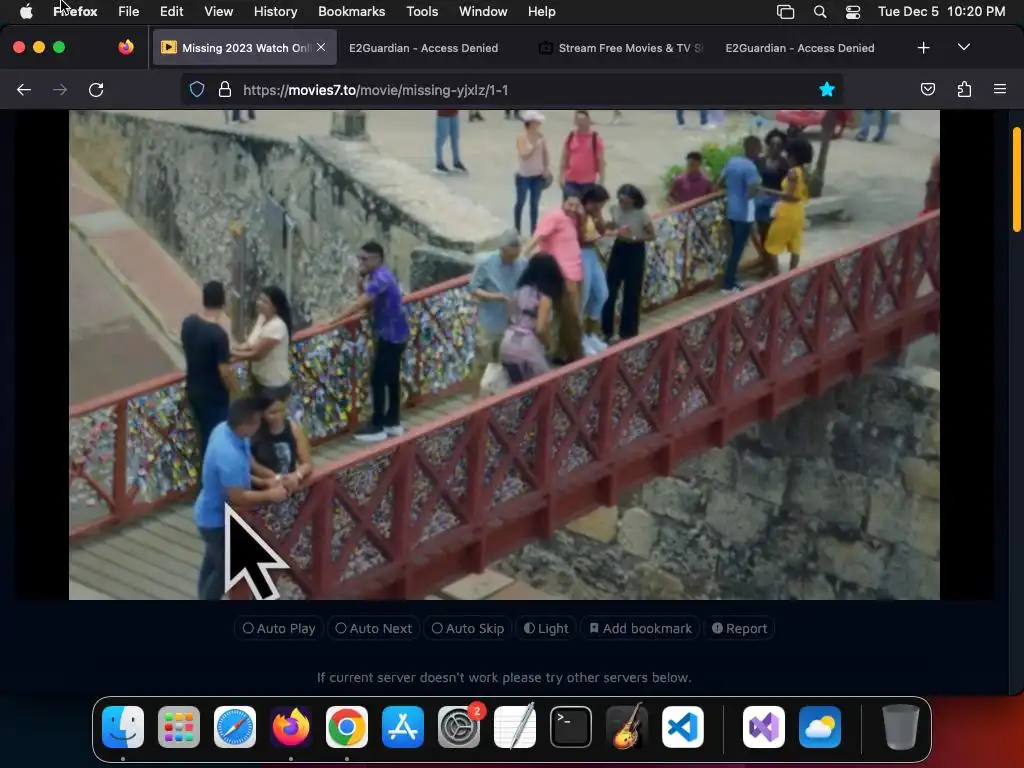Screen dimensions: 1024x768
Task: Toggle the Auto Play option
Action: 279,628
